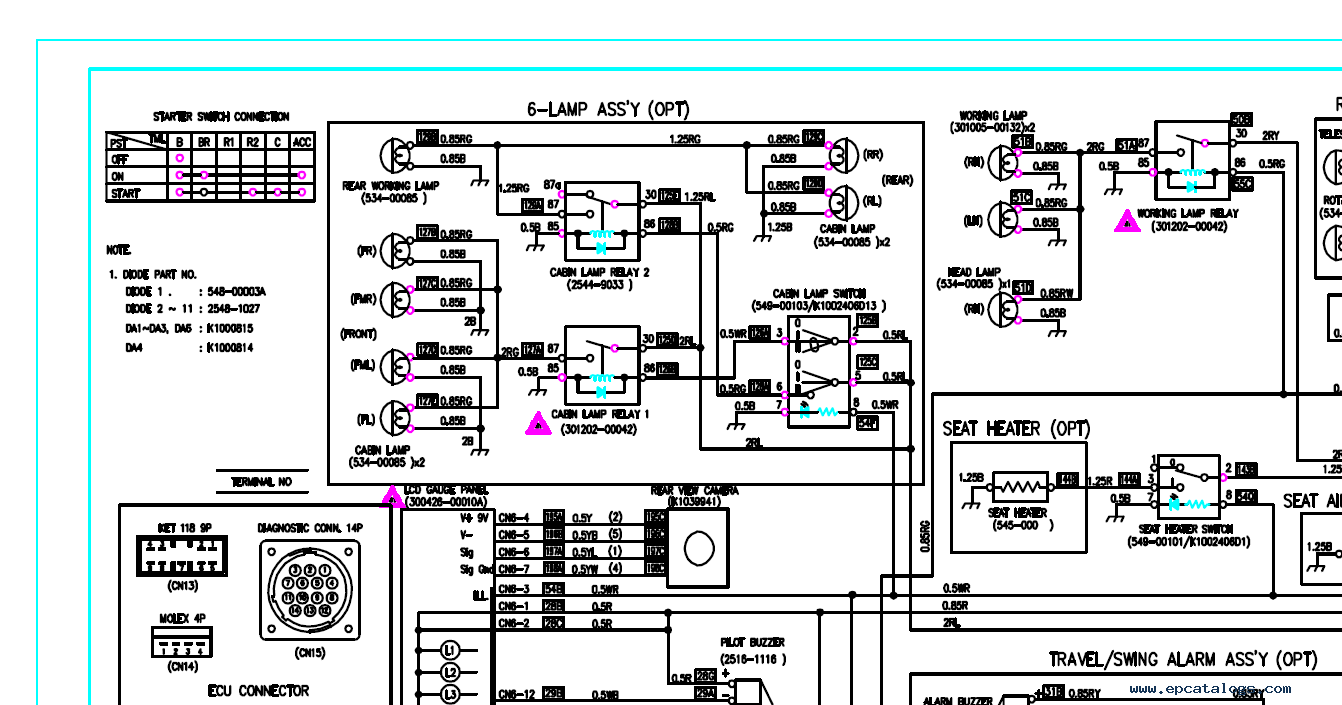Click the "ECU CONNECTOR" label
The image size is (1342, 705).
coord(258,691)
